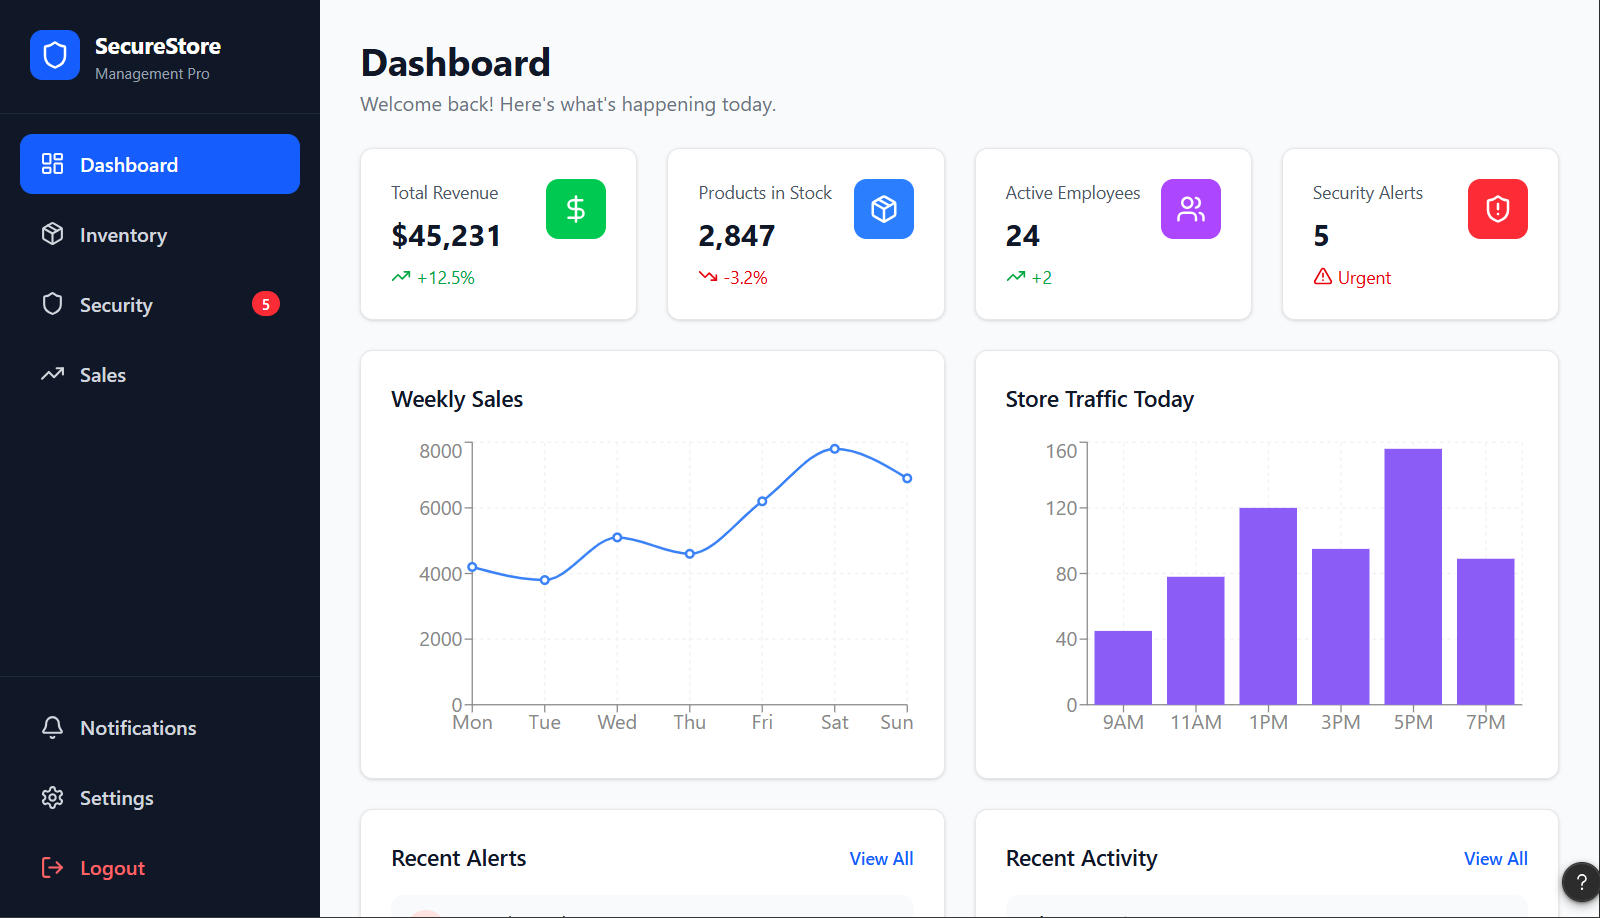Click the Security badge showing 5
Viewport: 1600px width, 918px height.
tap(265, 304)
